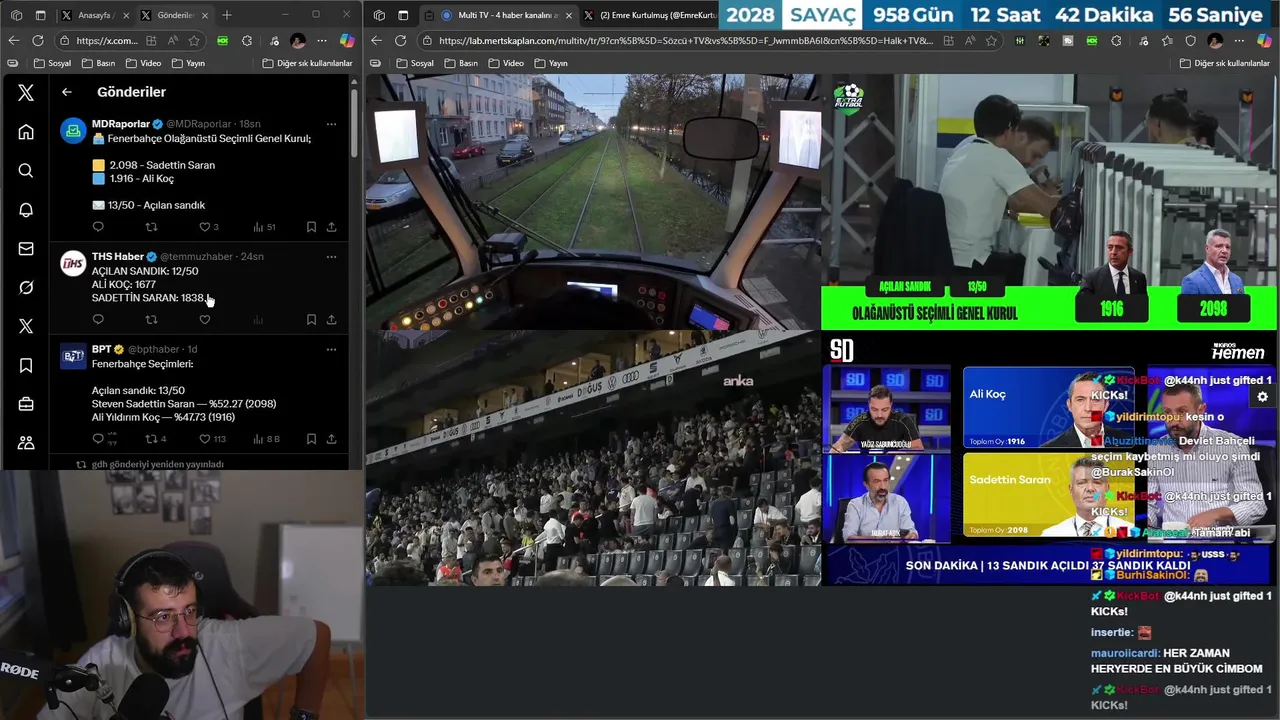Open Communities icon in X sidebar
The width and height of the screenshot is (1280, 720).
coord(26,442)
